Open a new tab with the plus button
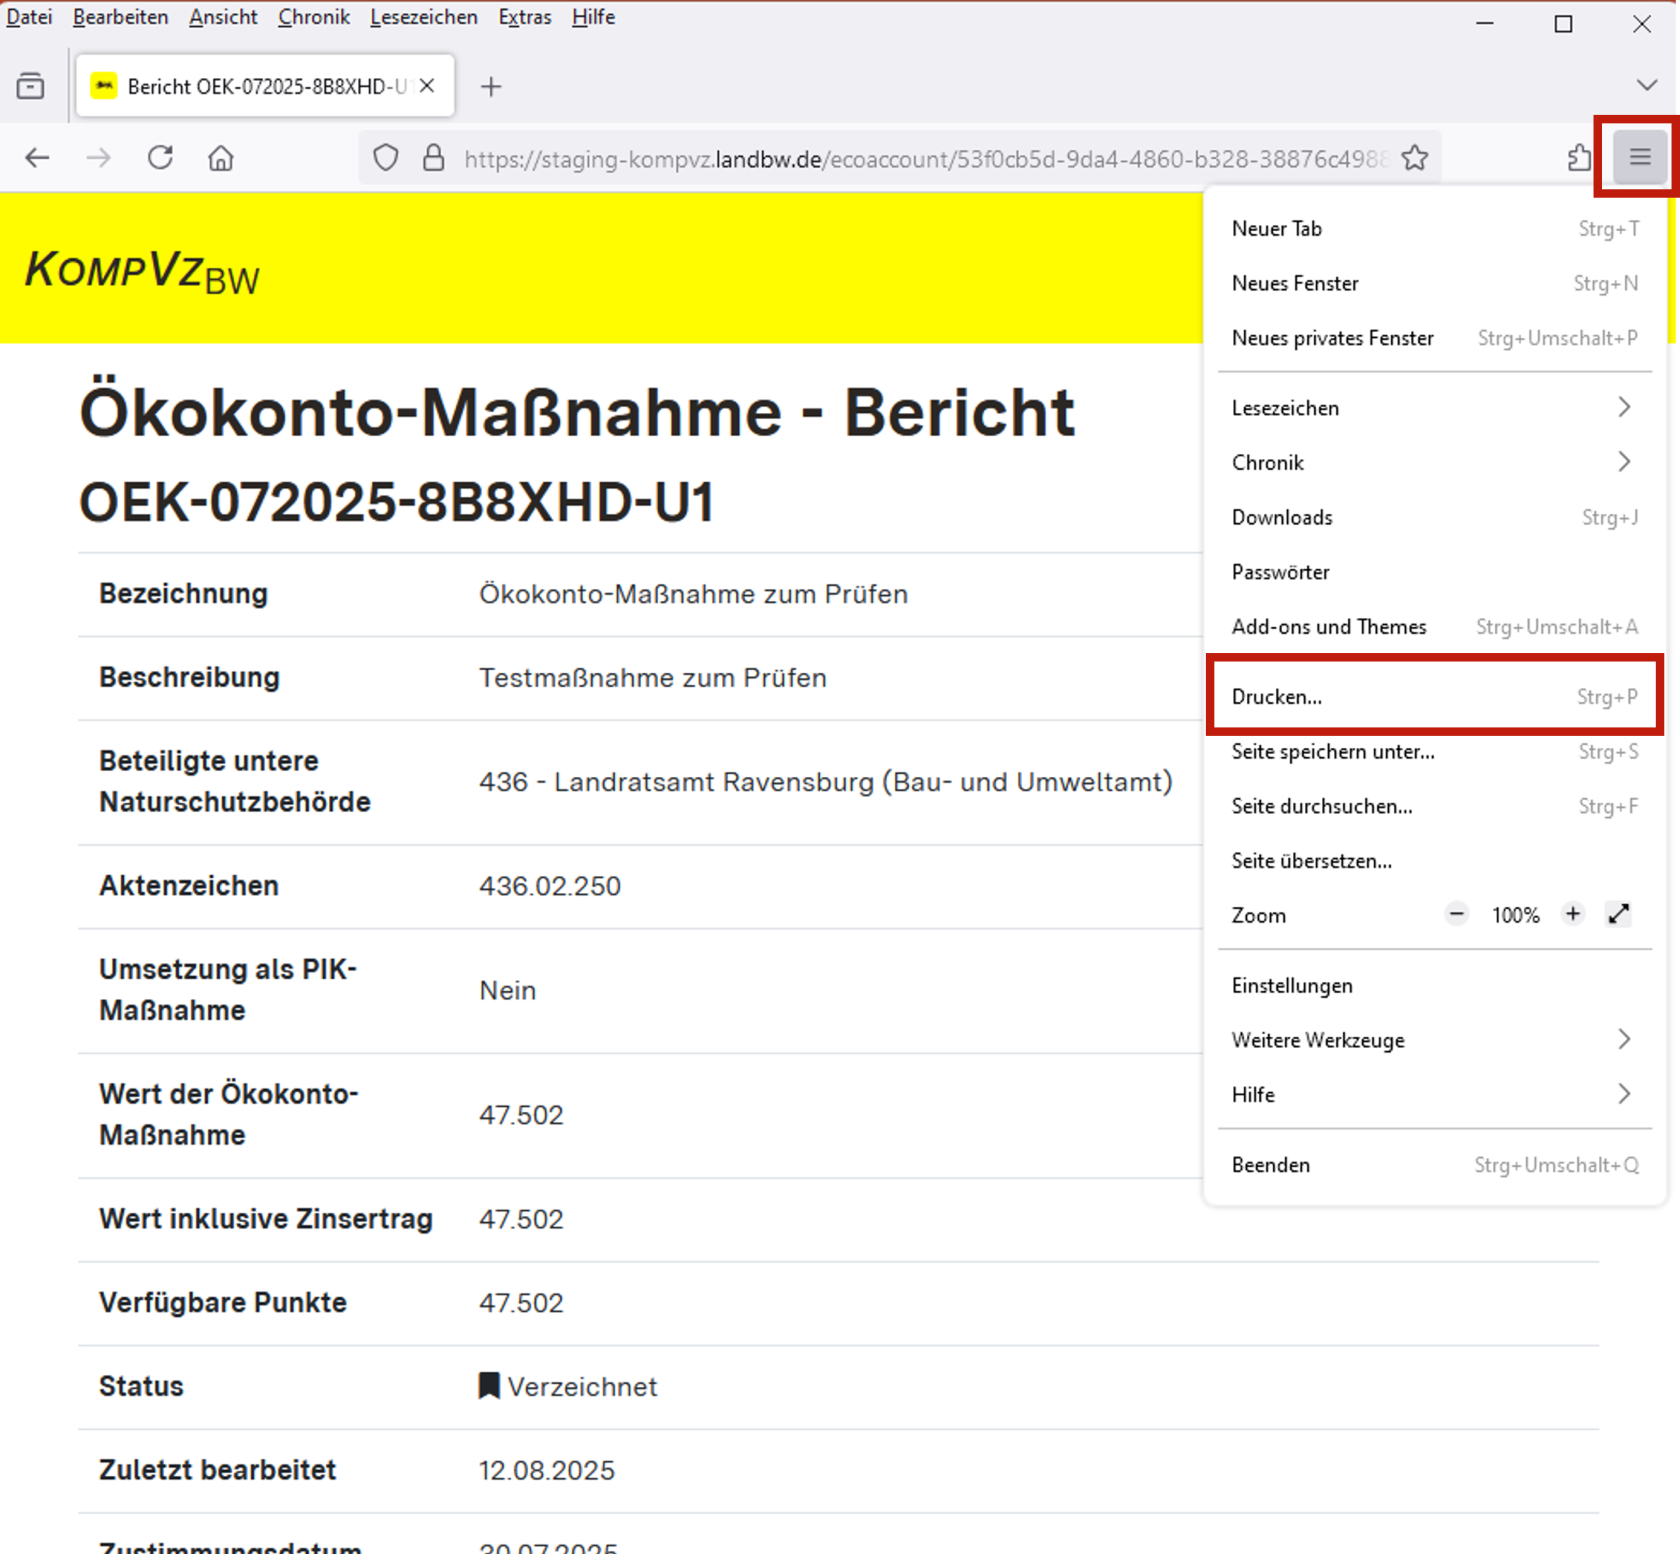Viewport: 1680px width, 1554px height. pos(491,87)
